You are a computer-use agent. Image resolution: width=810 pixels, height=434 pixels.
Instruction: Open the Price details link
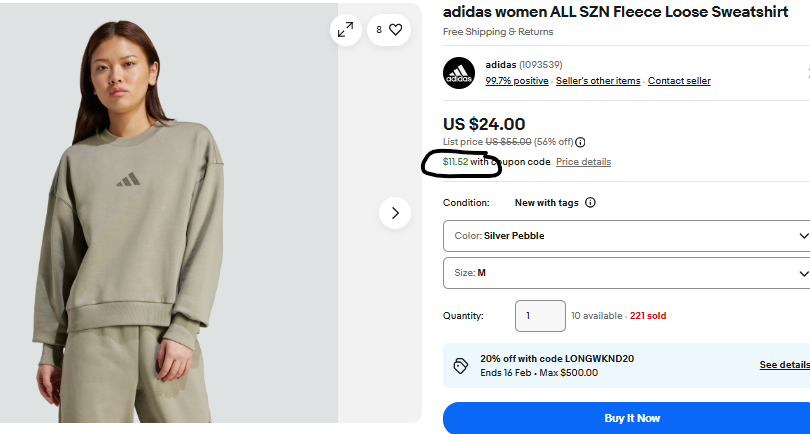click(583, 162)
